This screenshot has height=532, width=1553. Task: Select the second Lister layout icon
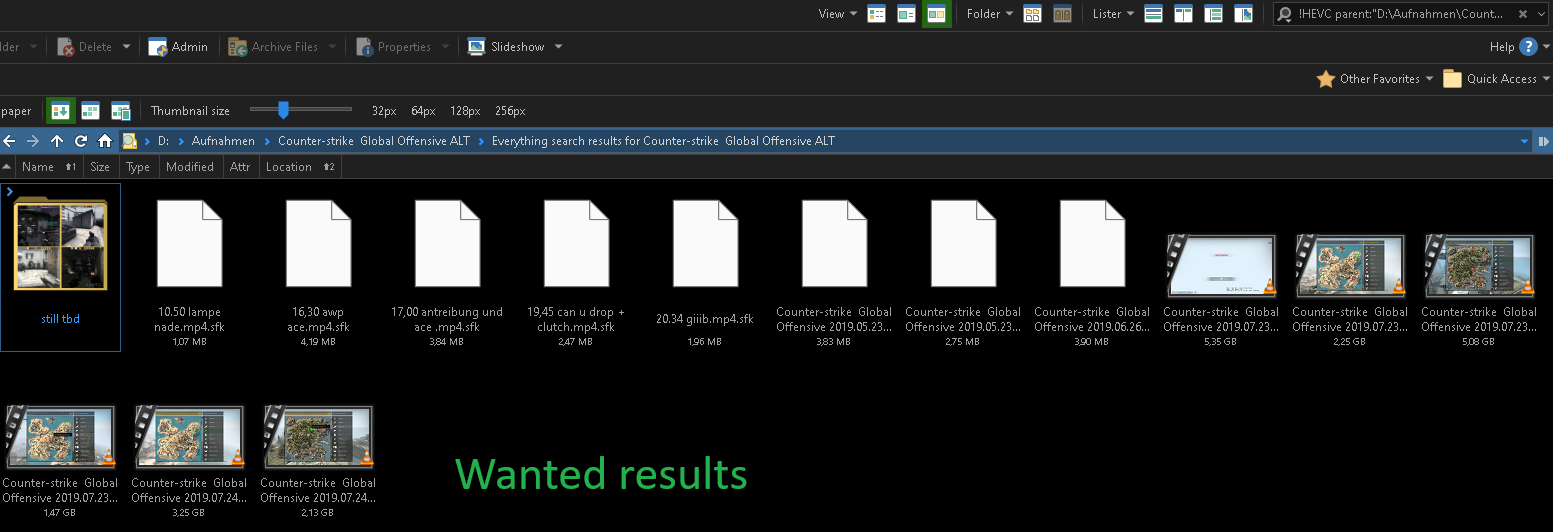[1183, 14]
